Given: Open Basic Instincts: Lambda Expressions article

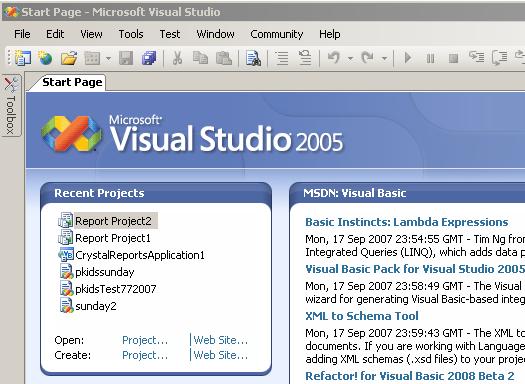Looking at the screenshot, I should [x=407, y=222].
